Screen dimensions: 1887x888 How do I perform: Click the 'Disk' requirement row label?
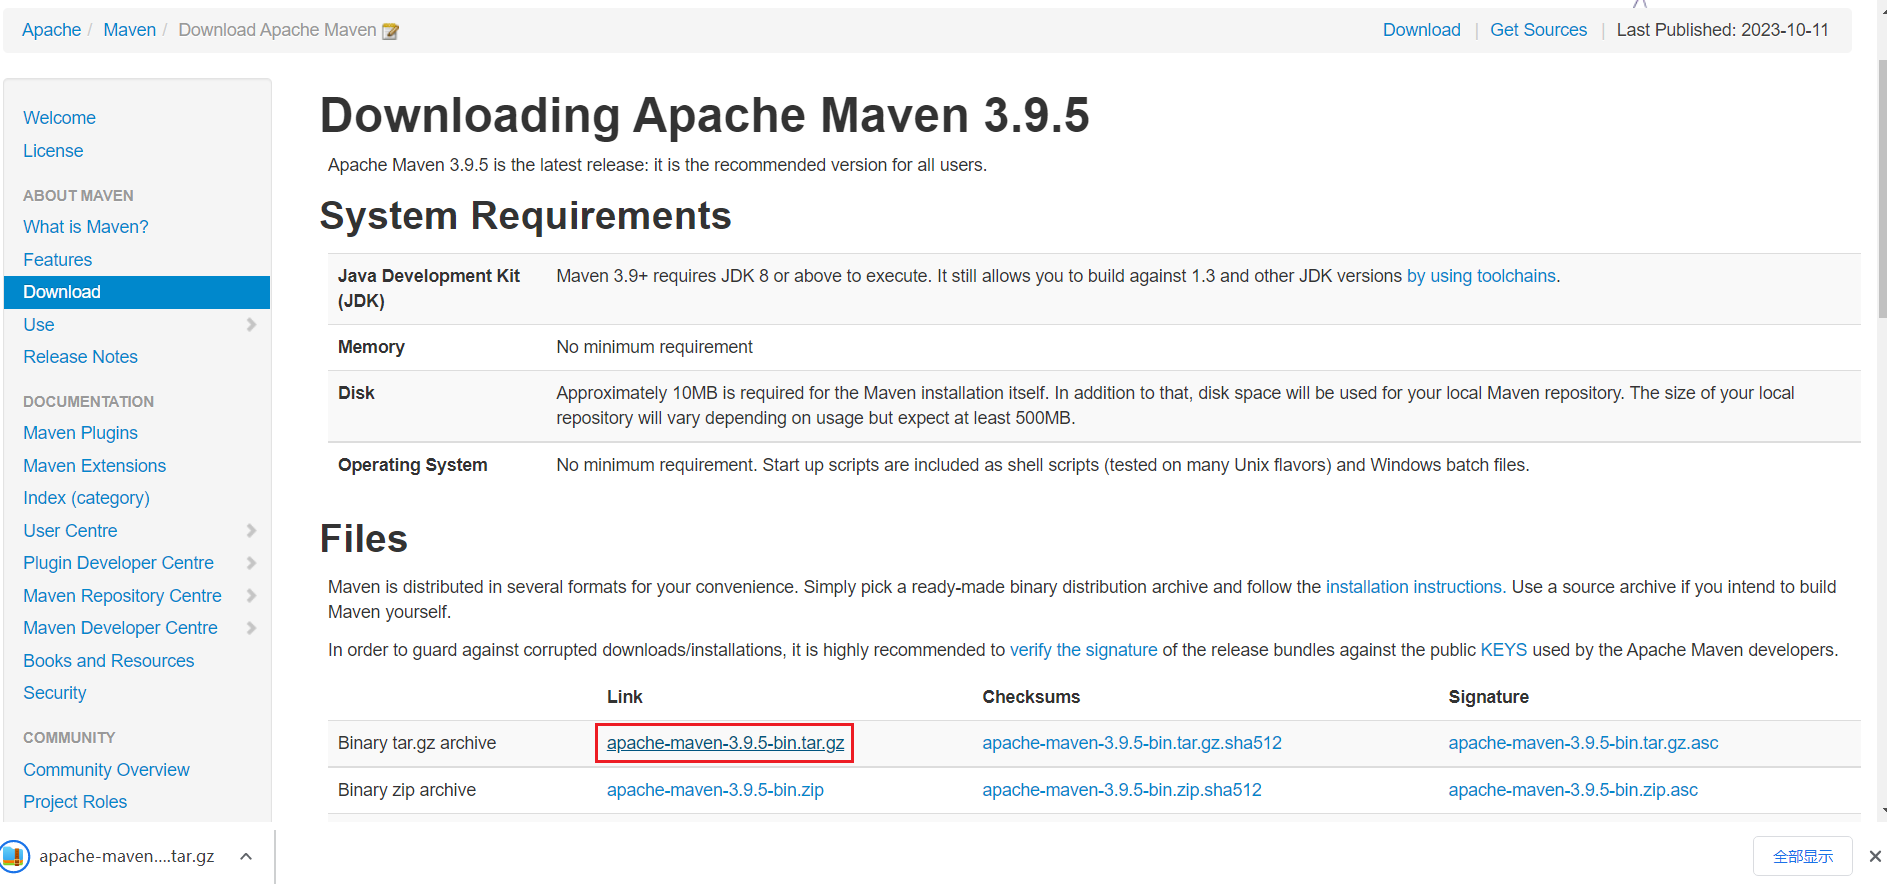pyautogui.click(x=356, y=393)
